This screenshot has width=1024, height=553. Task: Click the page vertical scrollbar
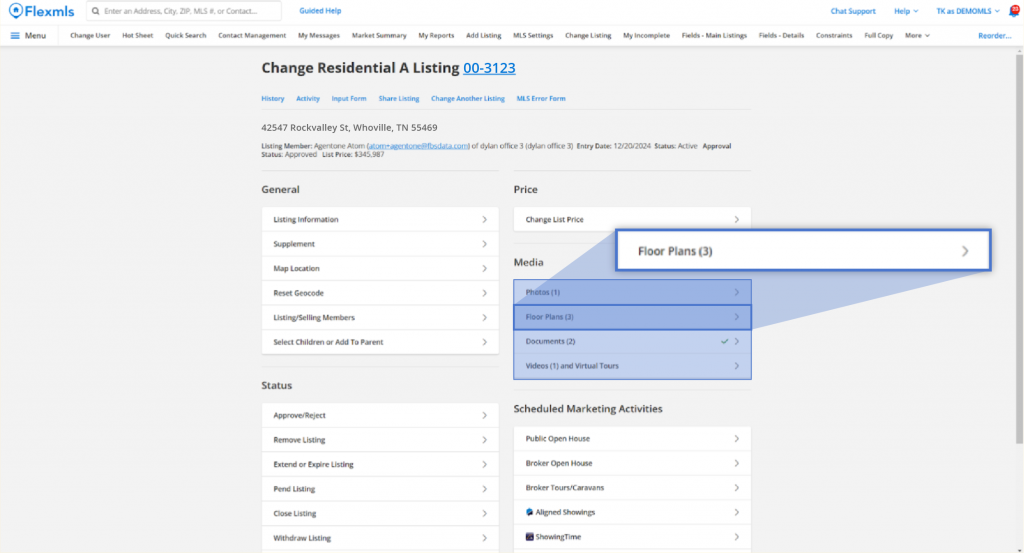pos(1019,250)
